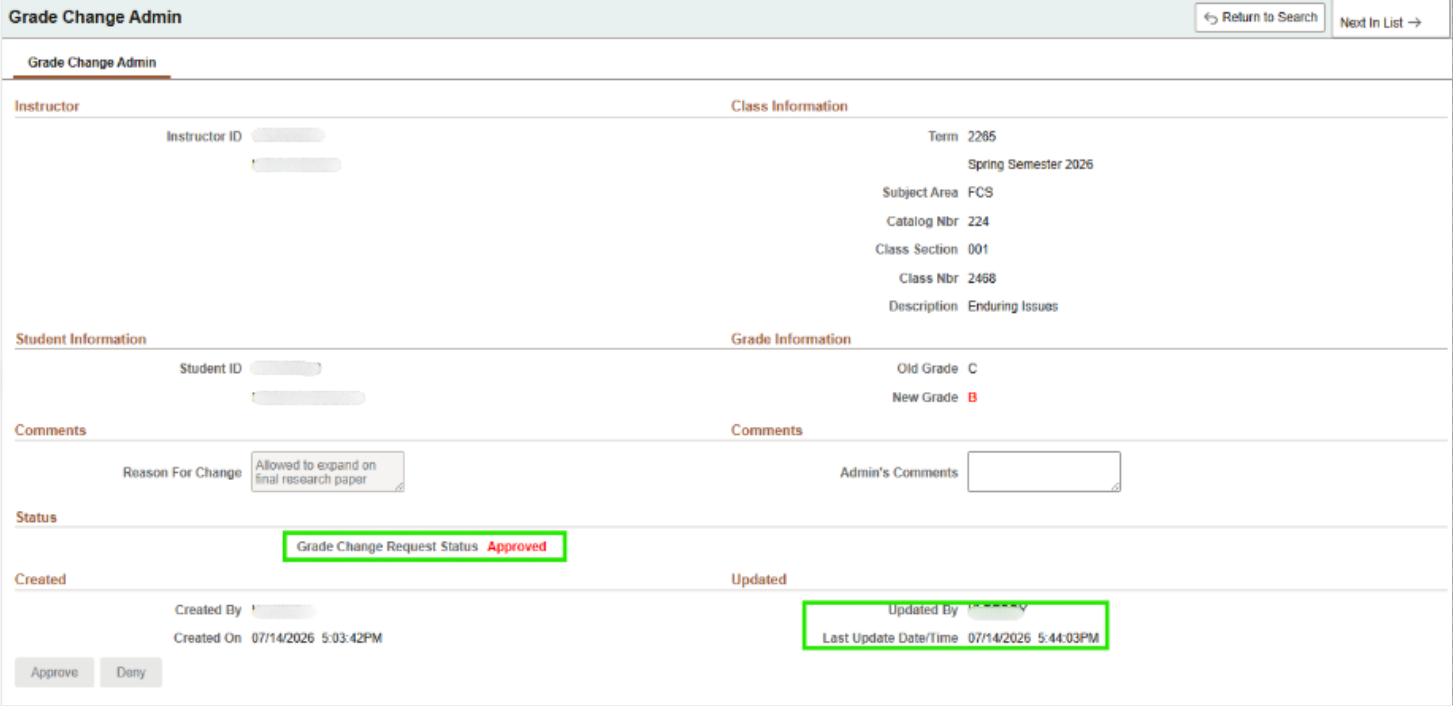Click the Grade Information section heading
The height and width of the screenshot is (706, 1453).
pyautogui.click(x=791, y=339)
